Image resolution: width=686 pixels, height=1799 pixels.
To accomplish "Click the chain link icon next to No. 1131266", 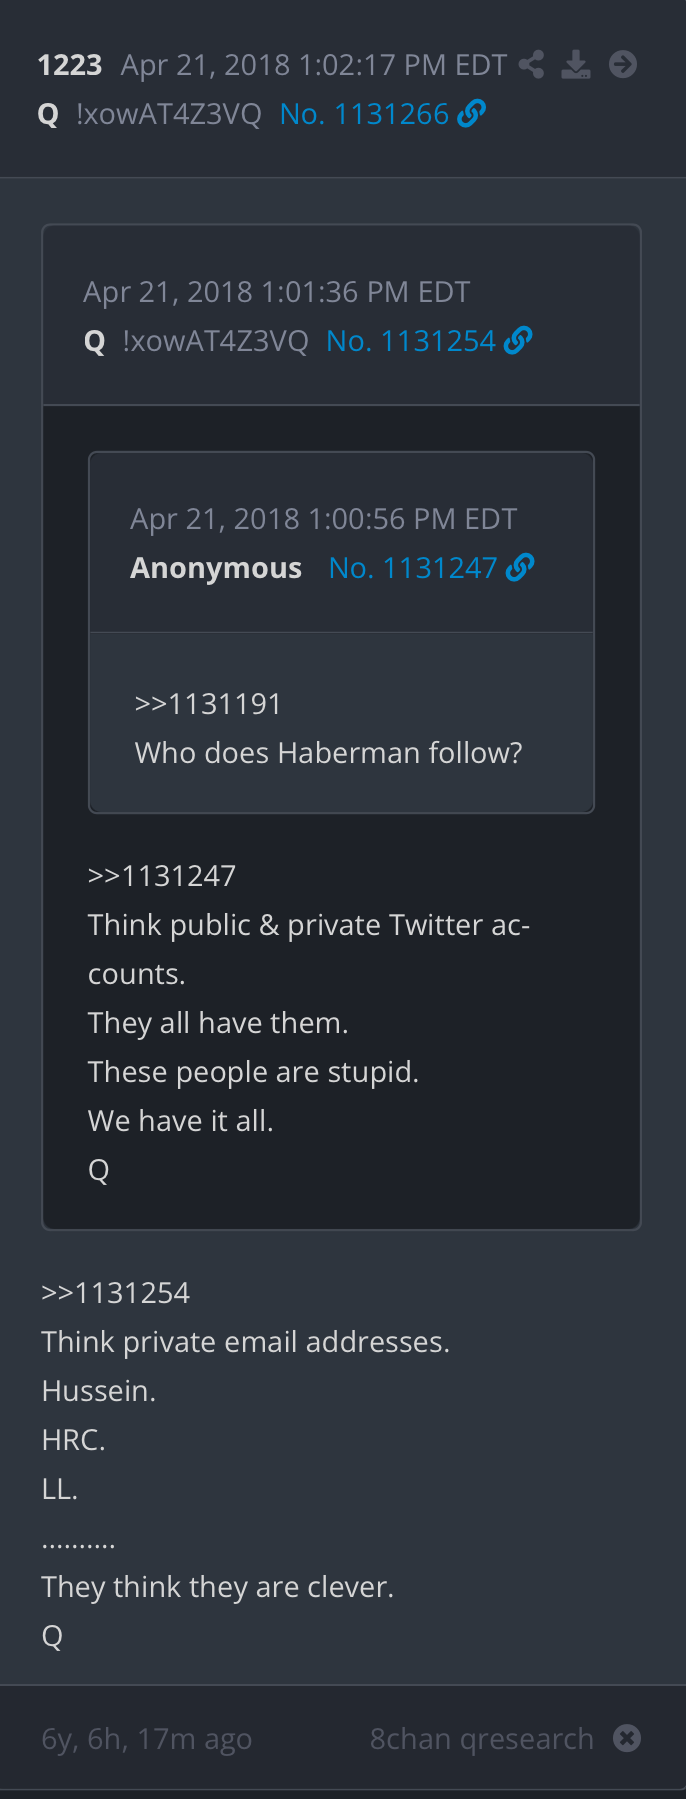I will point(470,113).
